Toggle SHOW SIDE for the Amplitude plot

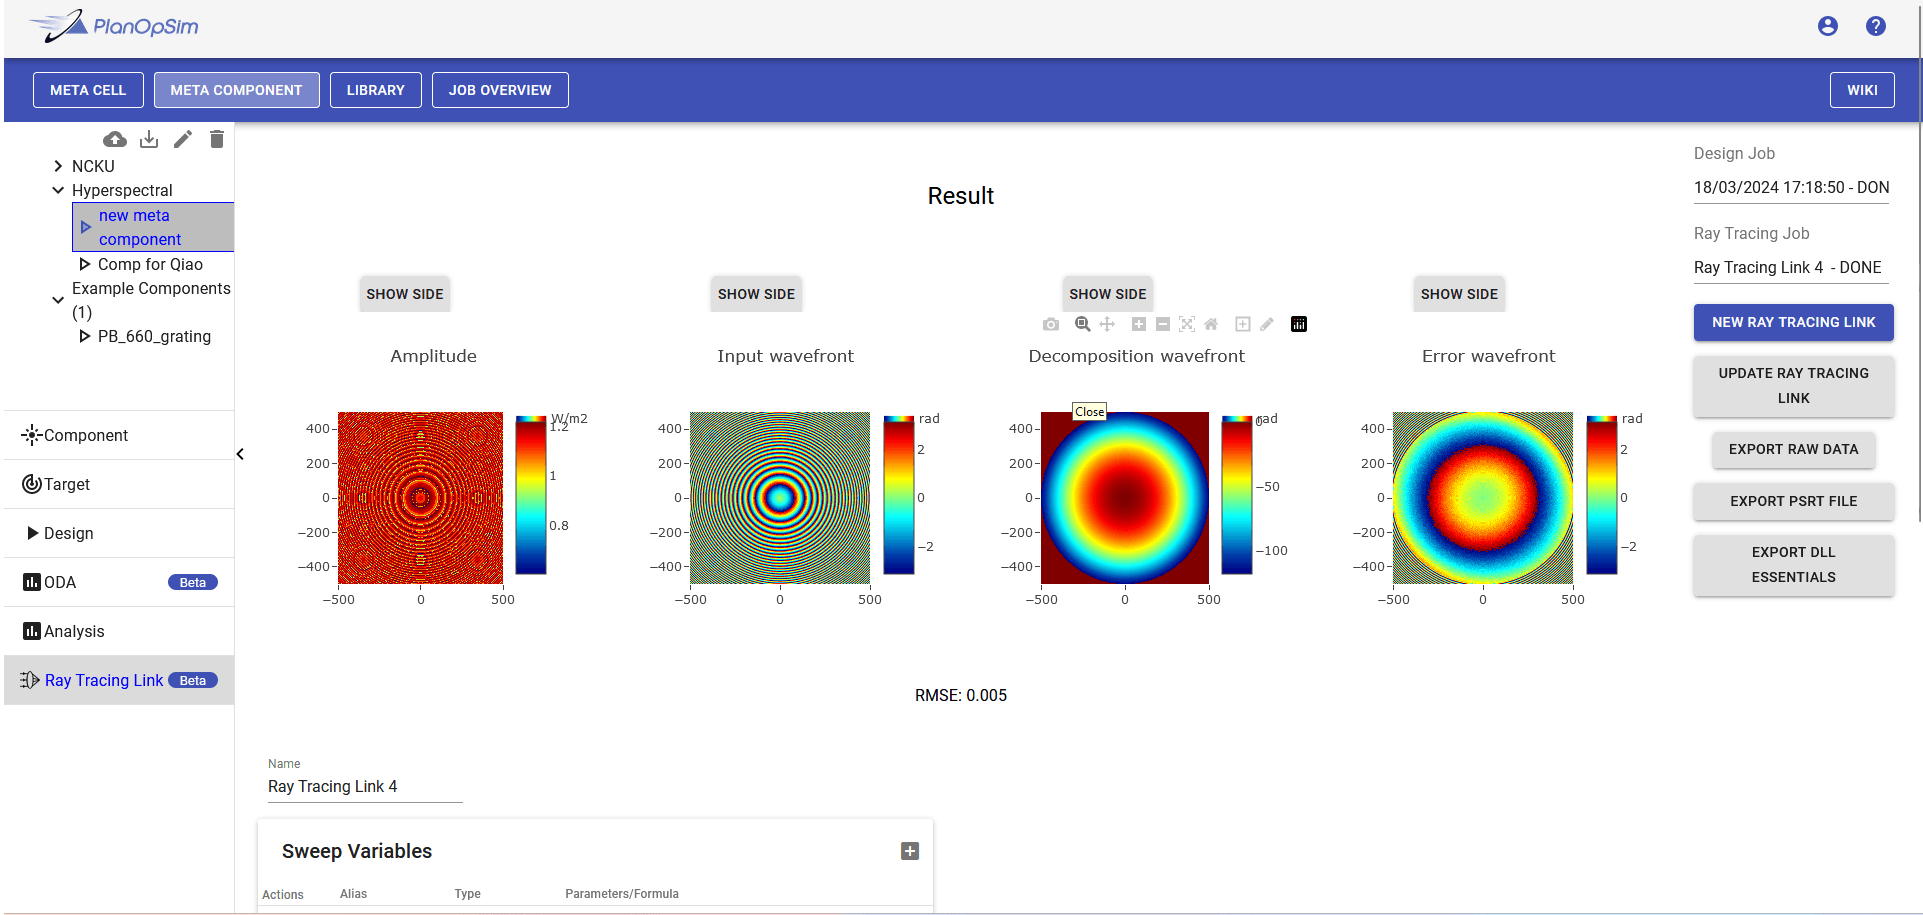coord(404,294)
